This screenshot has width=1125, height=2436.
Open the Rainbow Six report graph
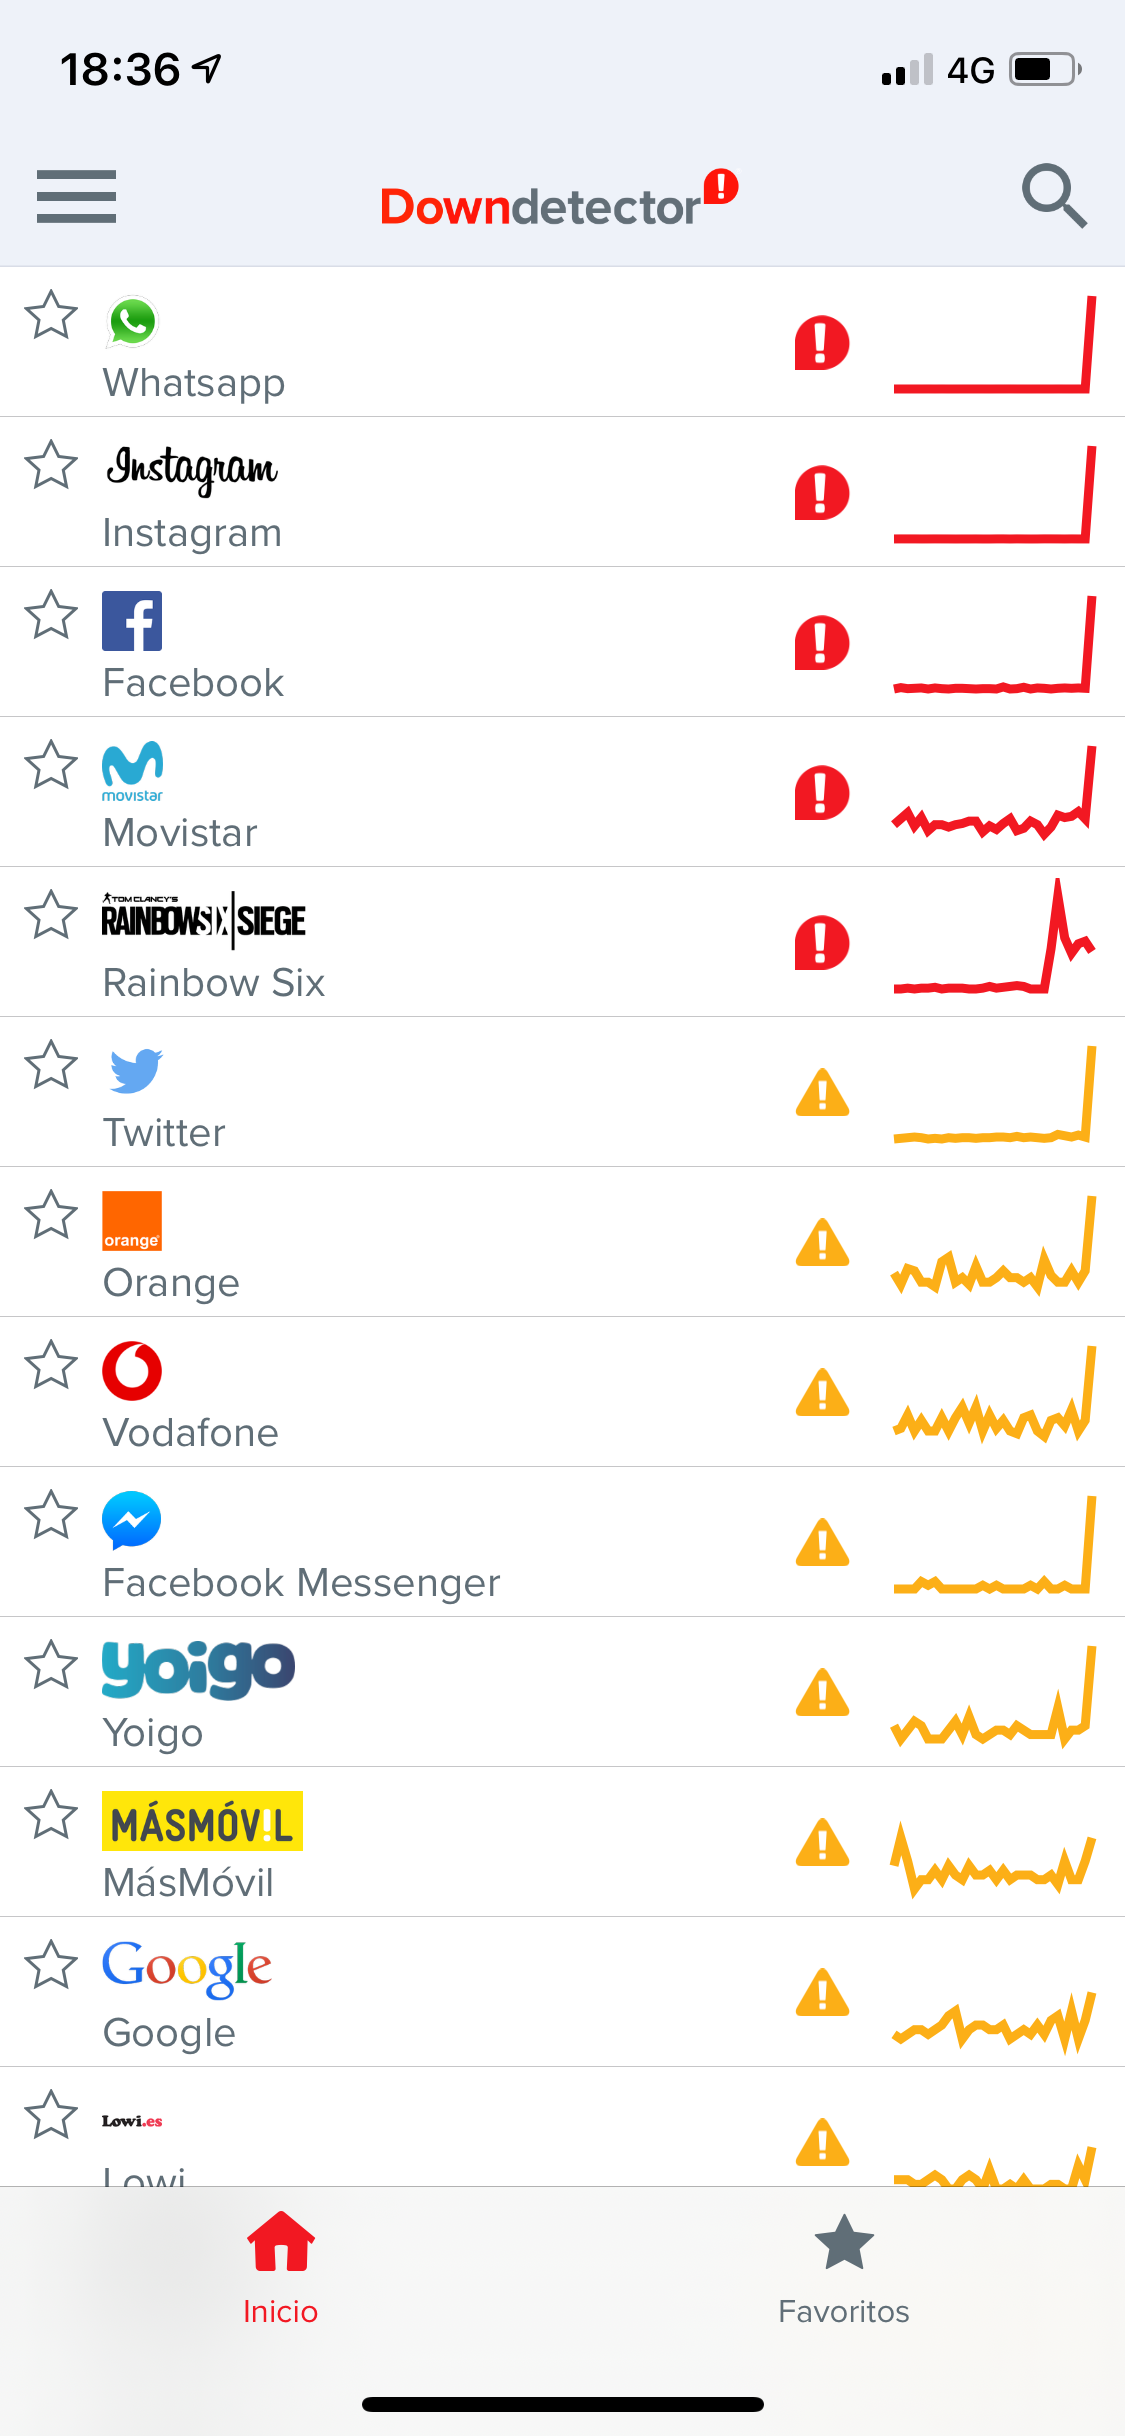click(993, 940)
